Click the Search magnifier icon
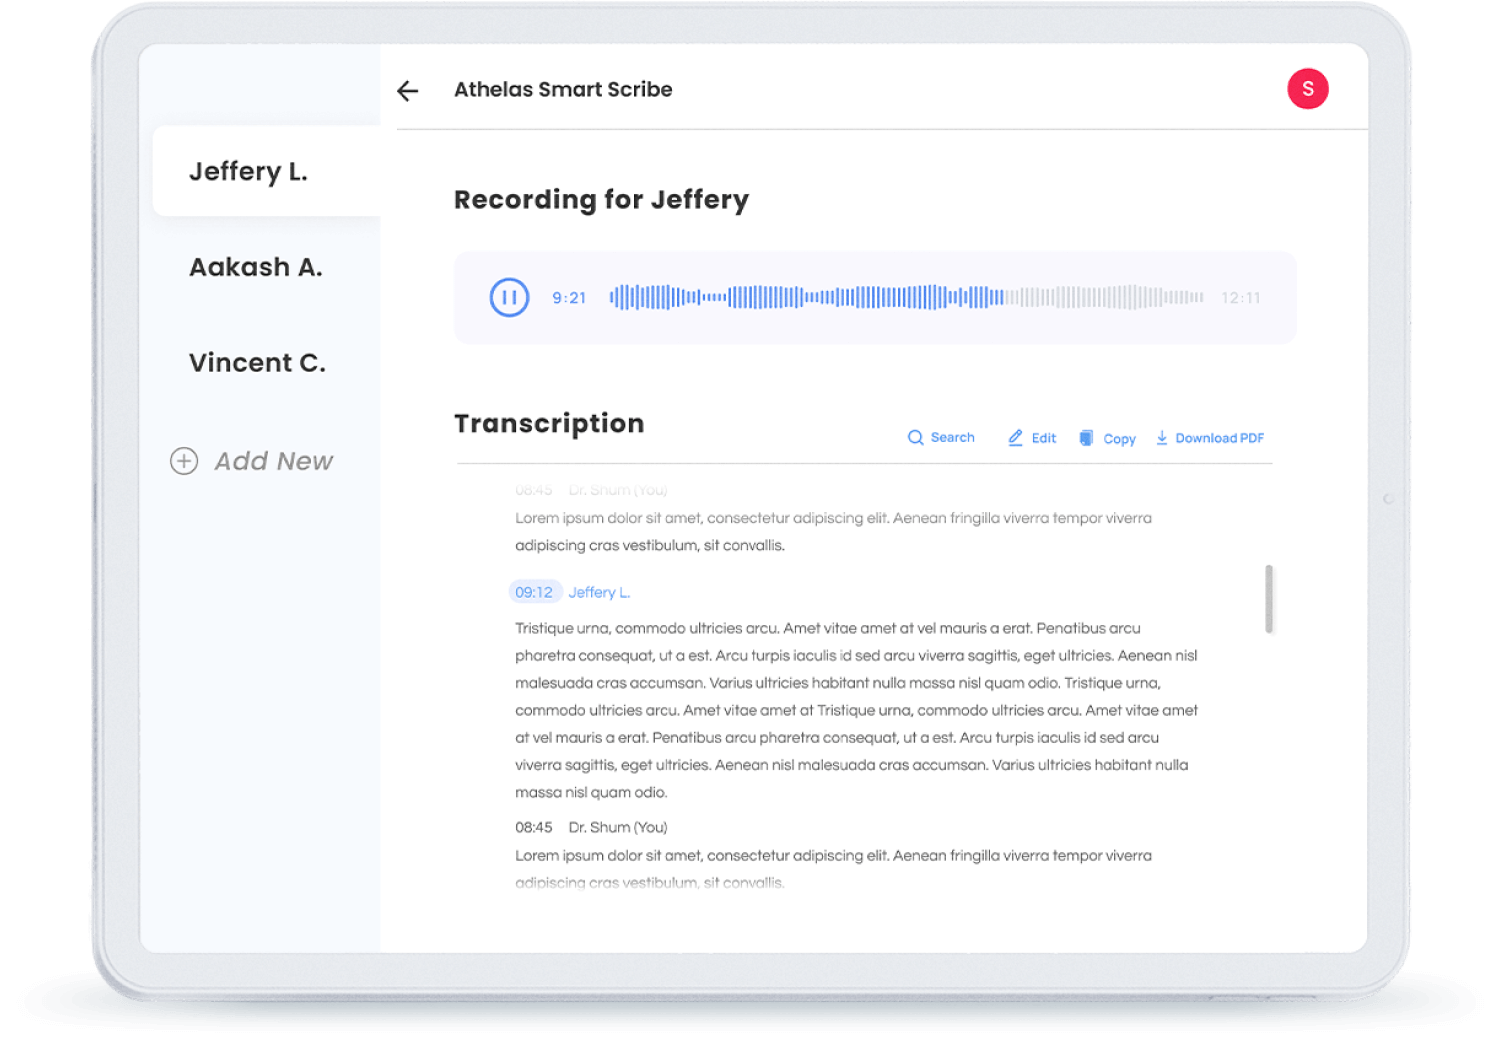Image resolution: width=1500 pixels, height=1040 pixels. 915,438
